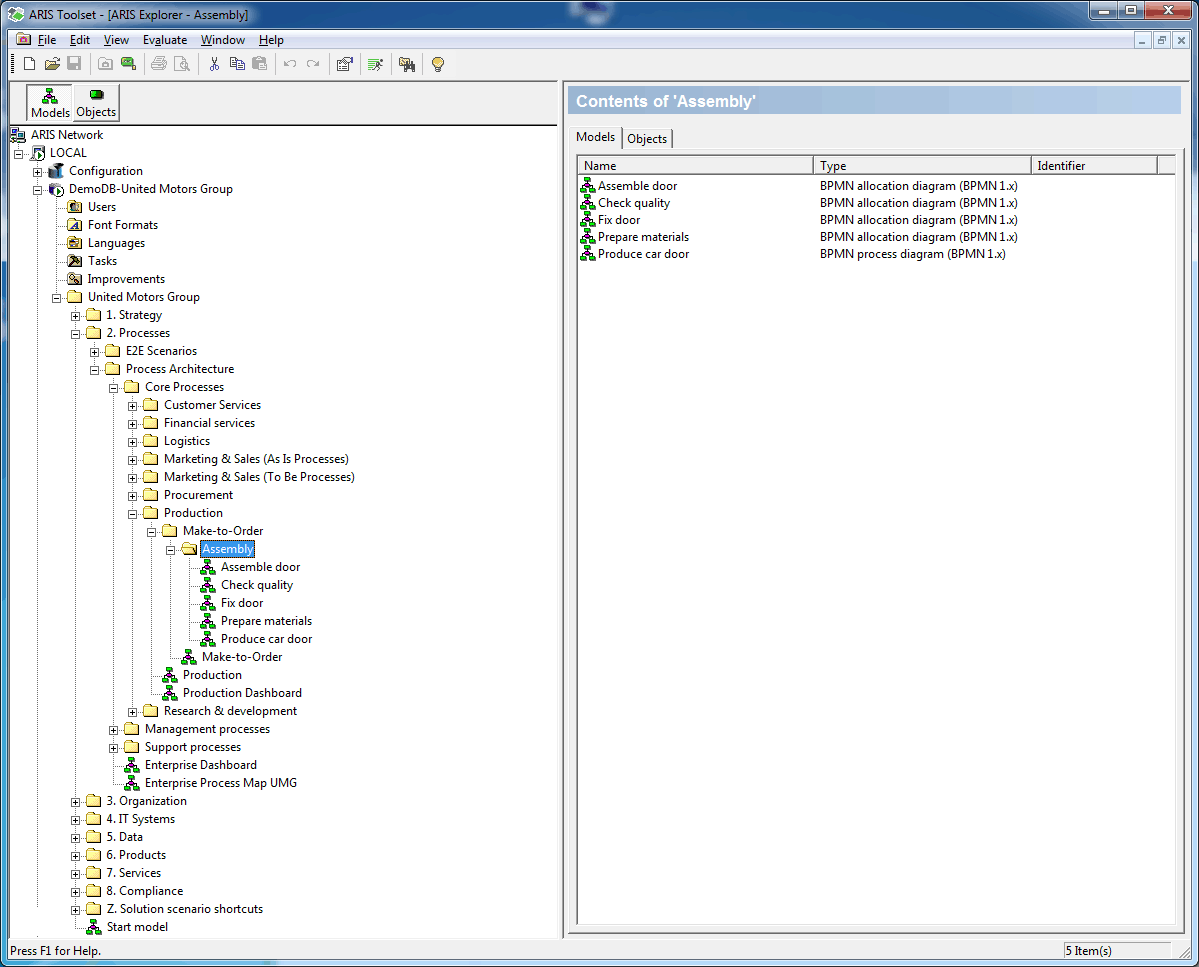Select Fix door in the contents list
This screenshot has width=1199, height=967.
click(x=619, y=219)
